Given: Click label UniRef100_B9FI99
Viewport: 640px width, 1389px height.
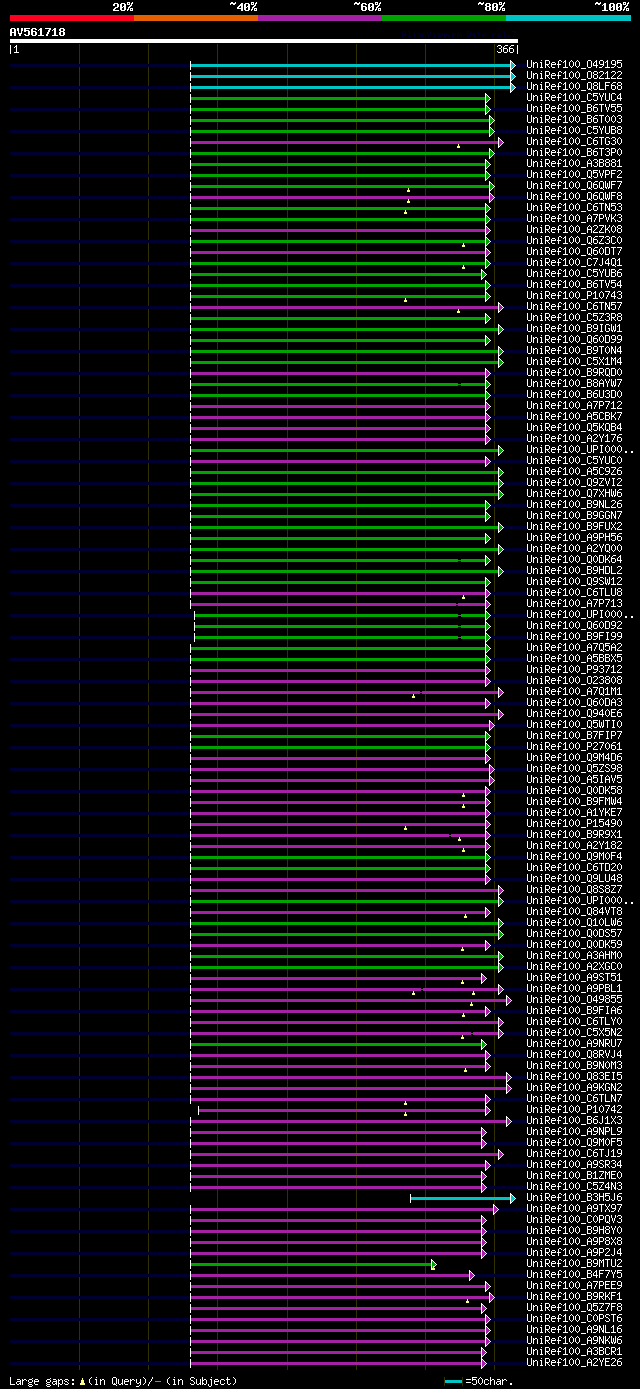Looking at the screenshot, I should (x=574, y=636).
